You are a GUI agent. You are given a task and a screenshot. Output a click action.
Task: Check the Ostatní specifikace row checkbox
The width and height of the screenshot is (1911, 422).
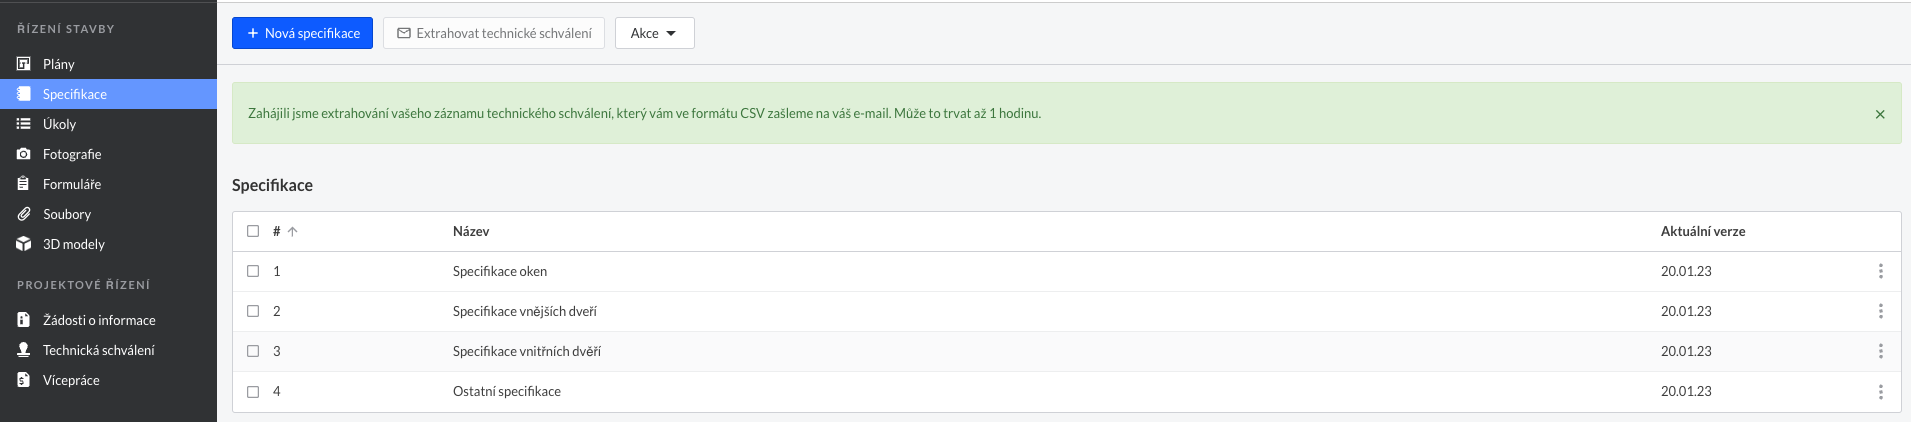point(253,392)
